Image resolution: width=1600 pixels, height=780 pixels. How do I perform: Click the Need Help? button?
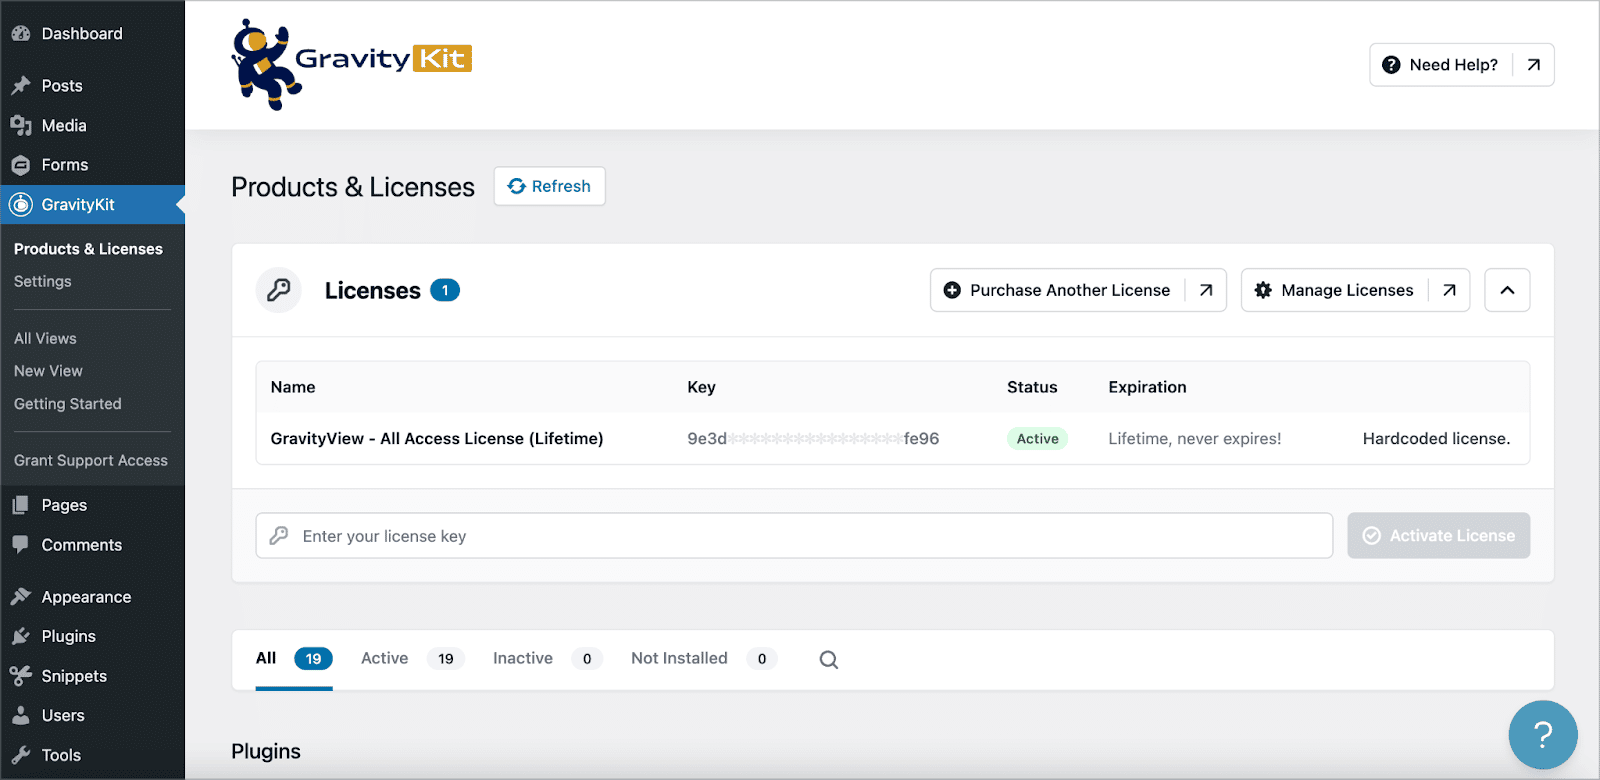1461,65
